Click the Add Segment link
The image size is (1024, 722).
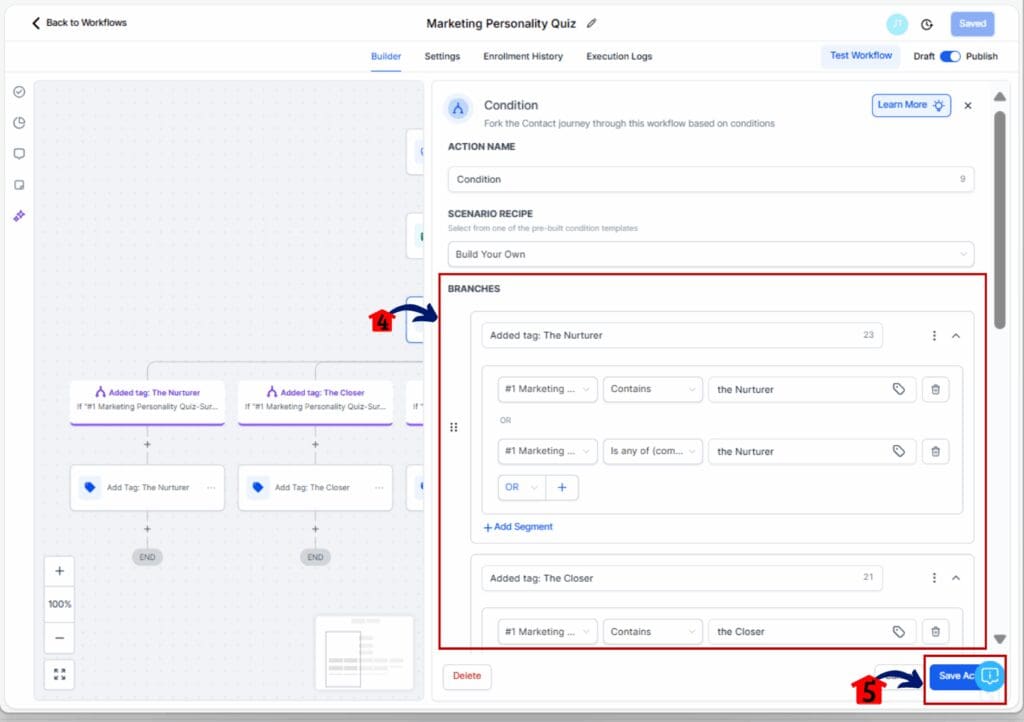pyautogui.click(x=518, y=527)
